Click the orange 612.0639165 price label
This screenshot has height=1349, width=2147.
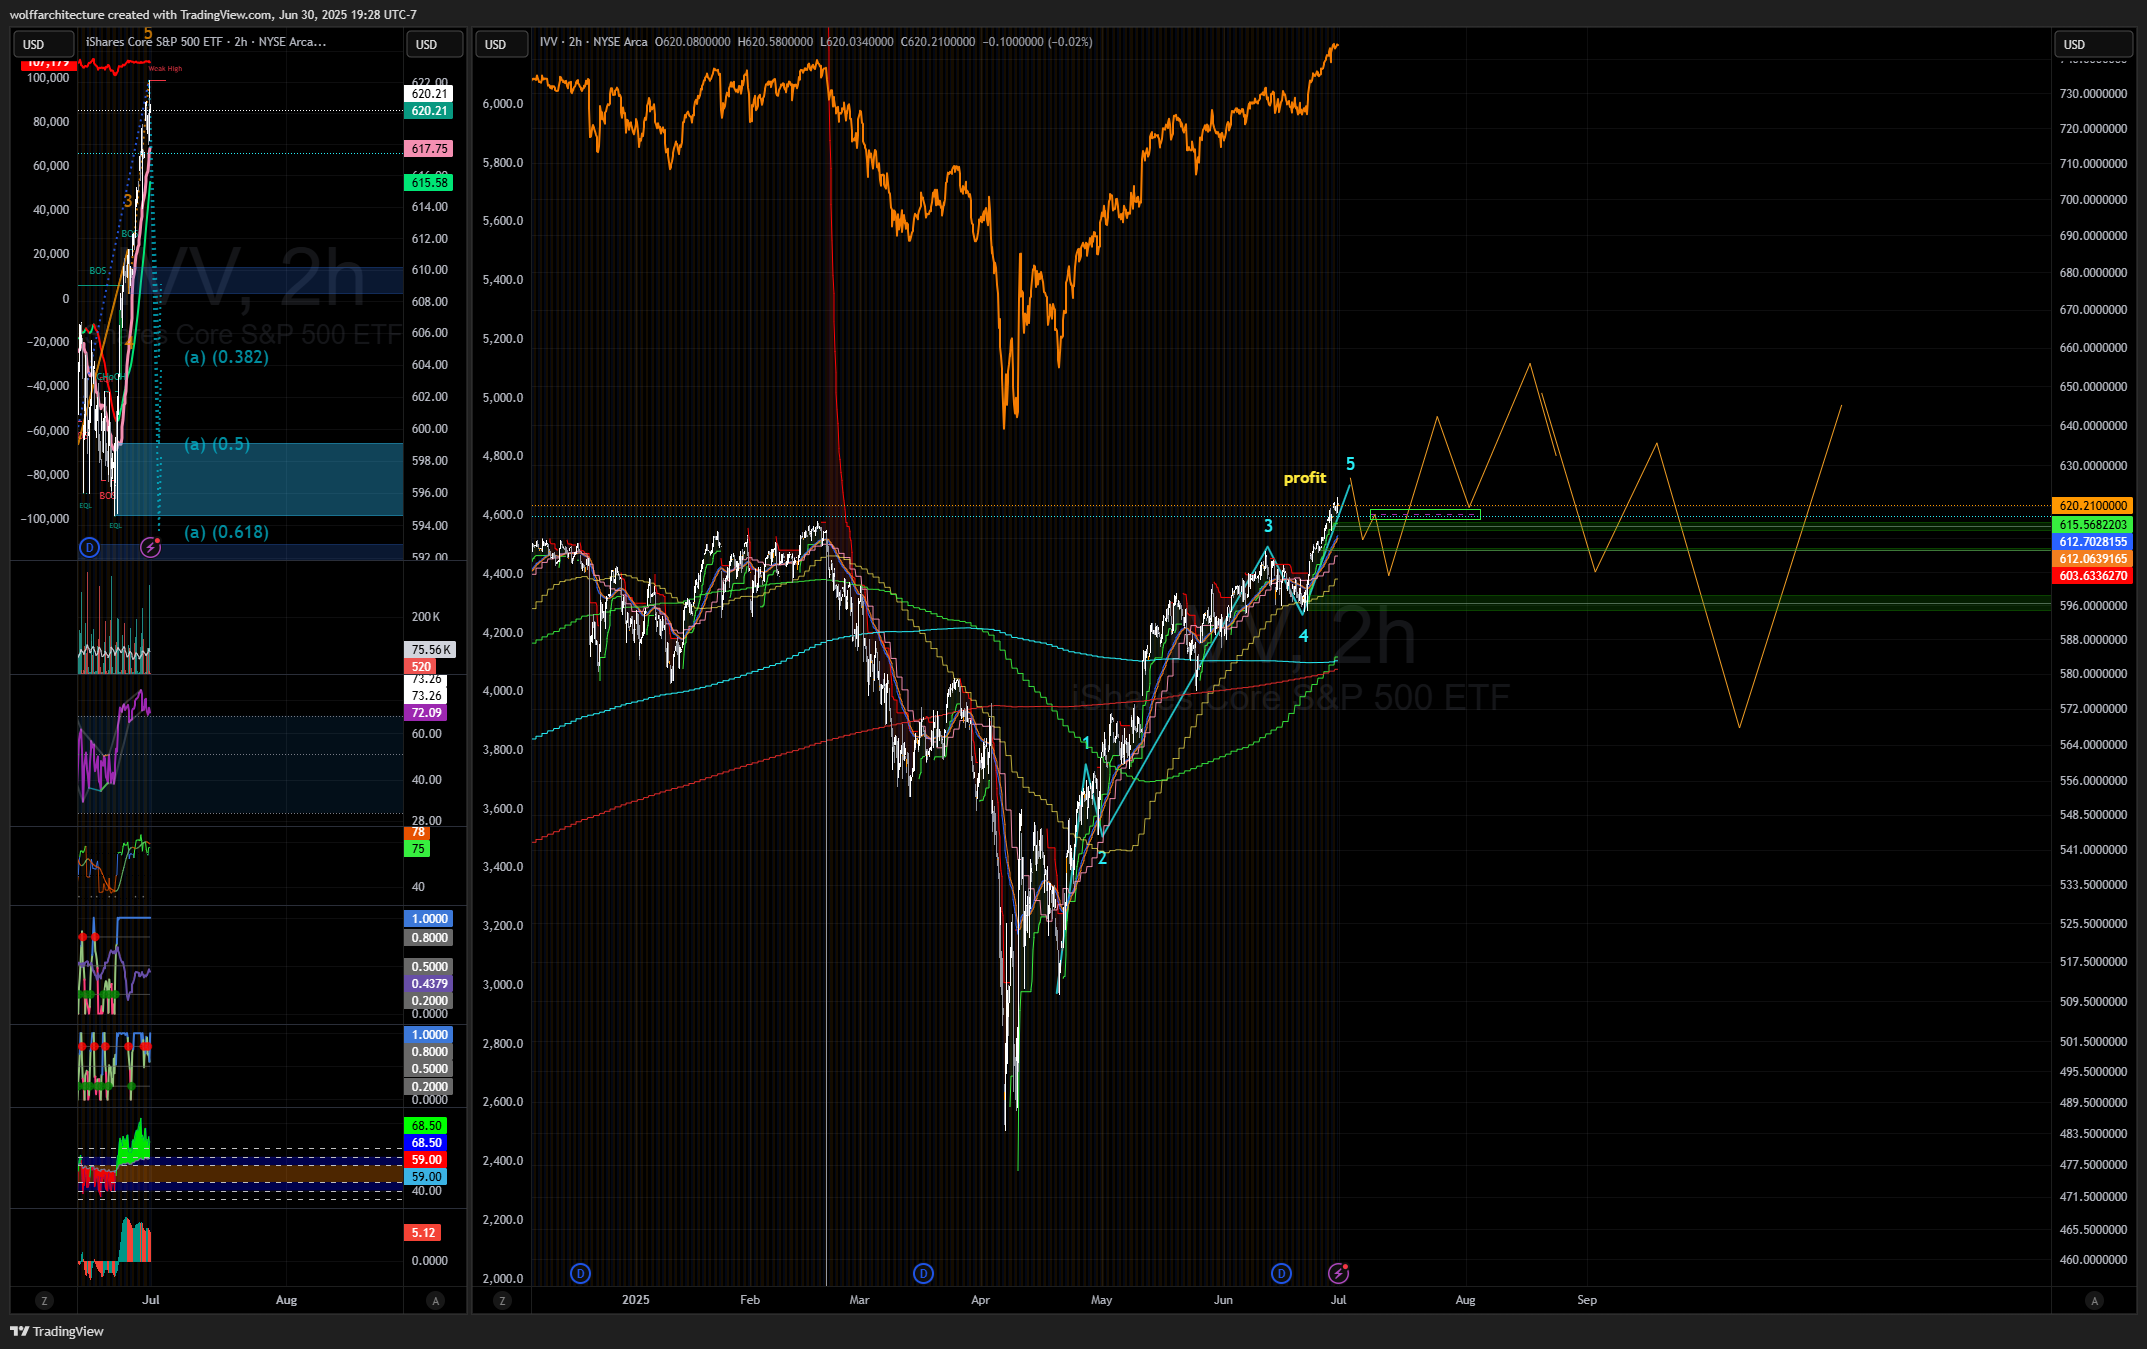point(2093,559)
